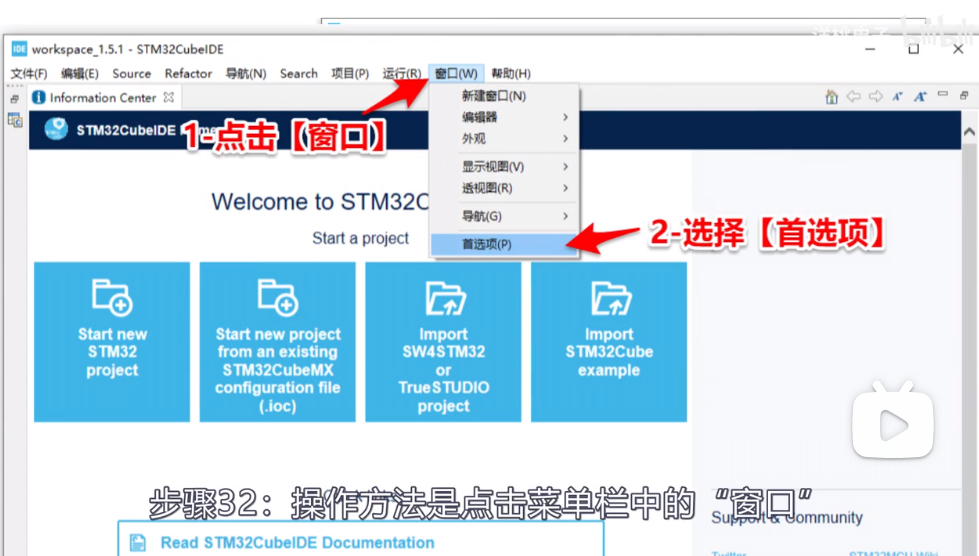
Task: Click Start new STM32 project tile
Action: pos(112,342)
